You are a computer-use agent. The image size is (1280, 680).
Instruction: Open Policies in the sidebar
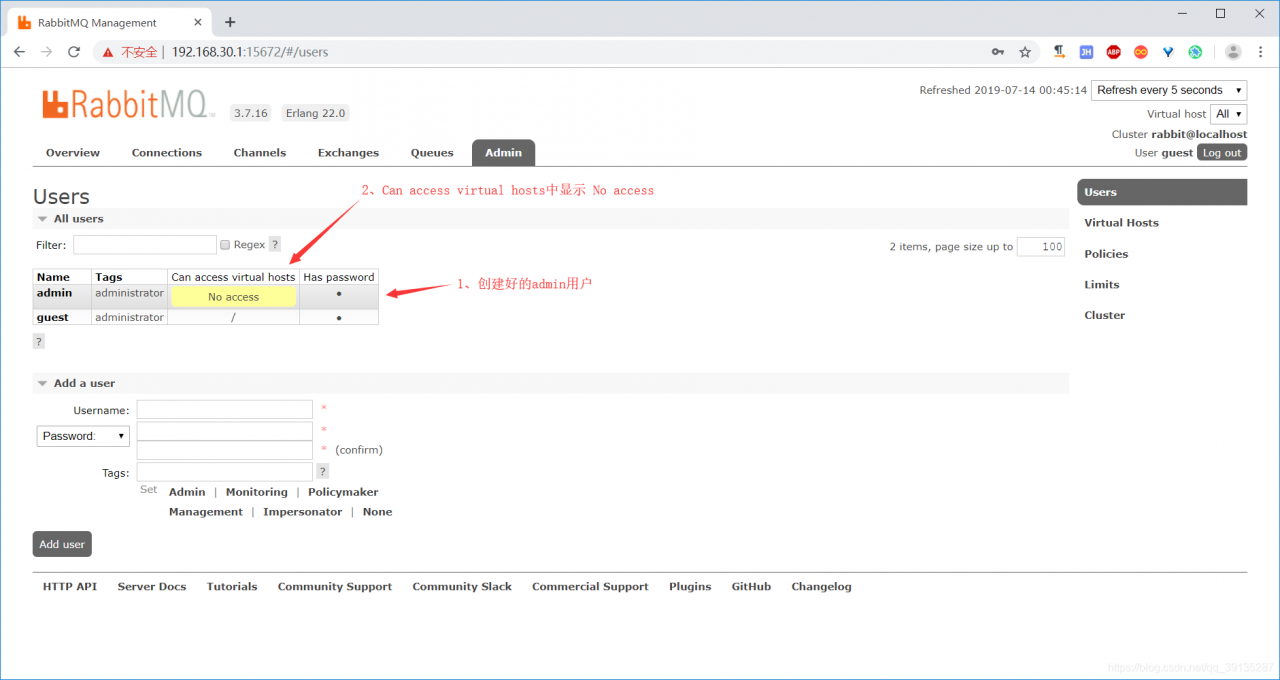[1106, 254]
